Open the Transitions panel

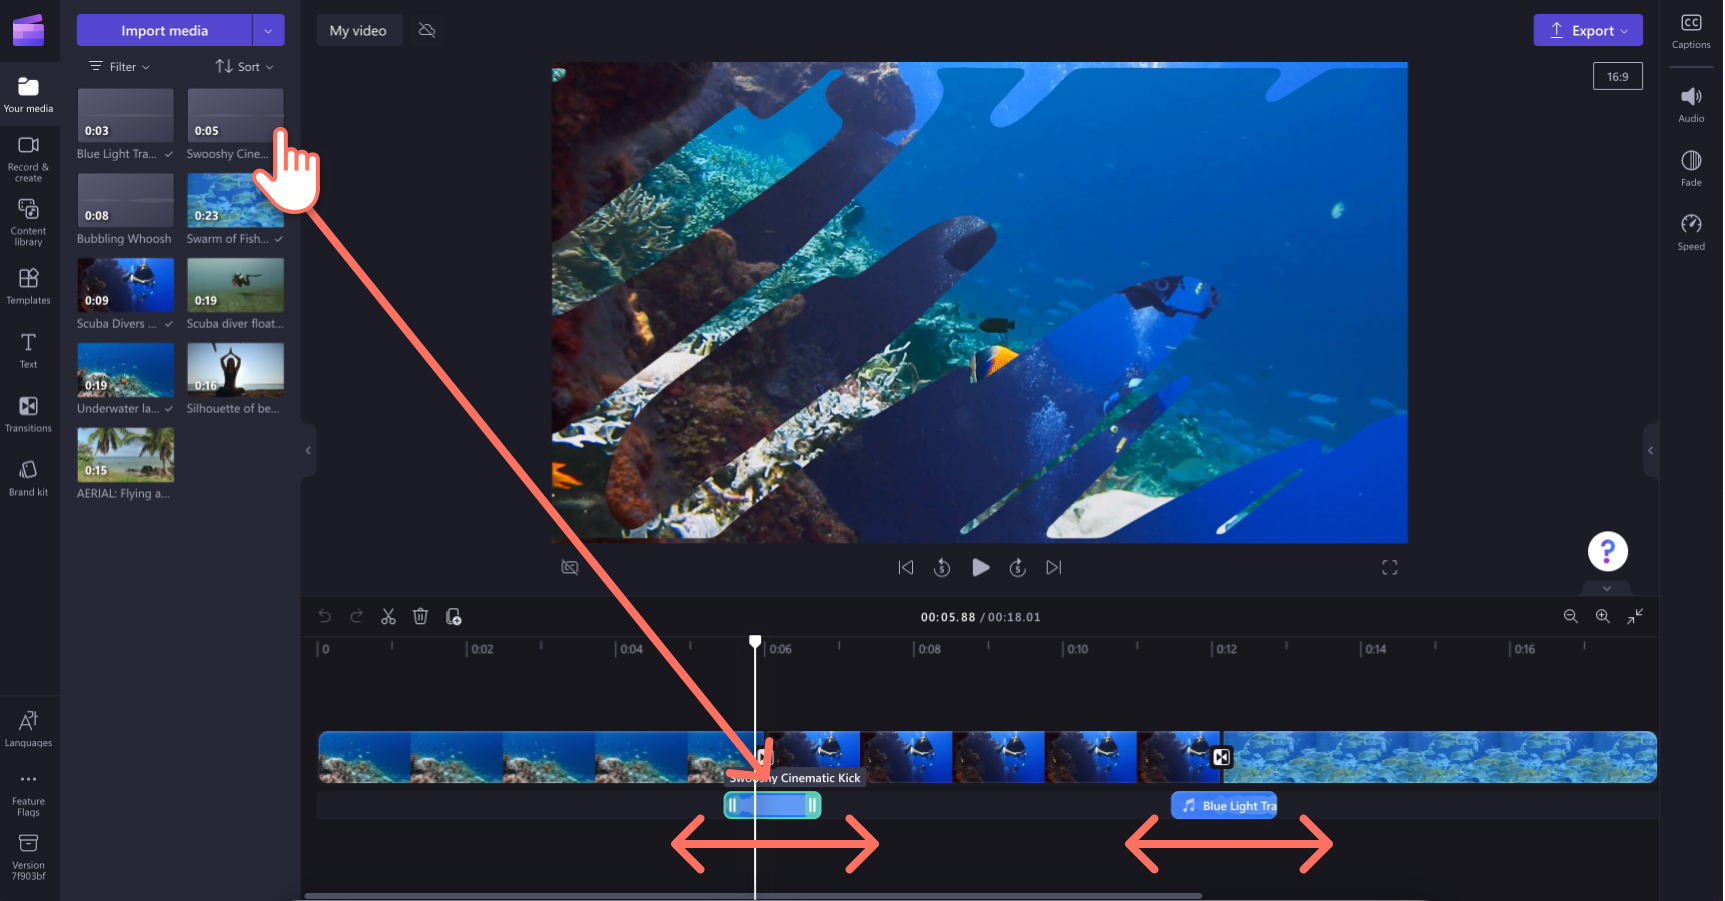pyautogui.click(x=28, y=414)
